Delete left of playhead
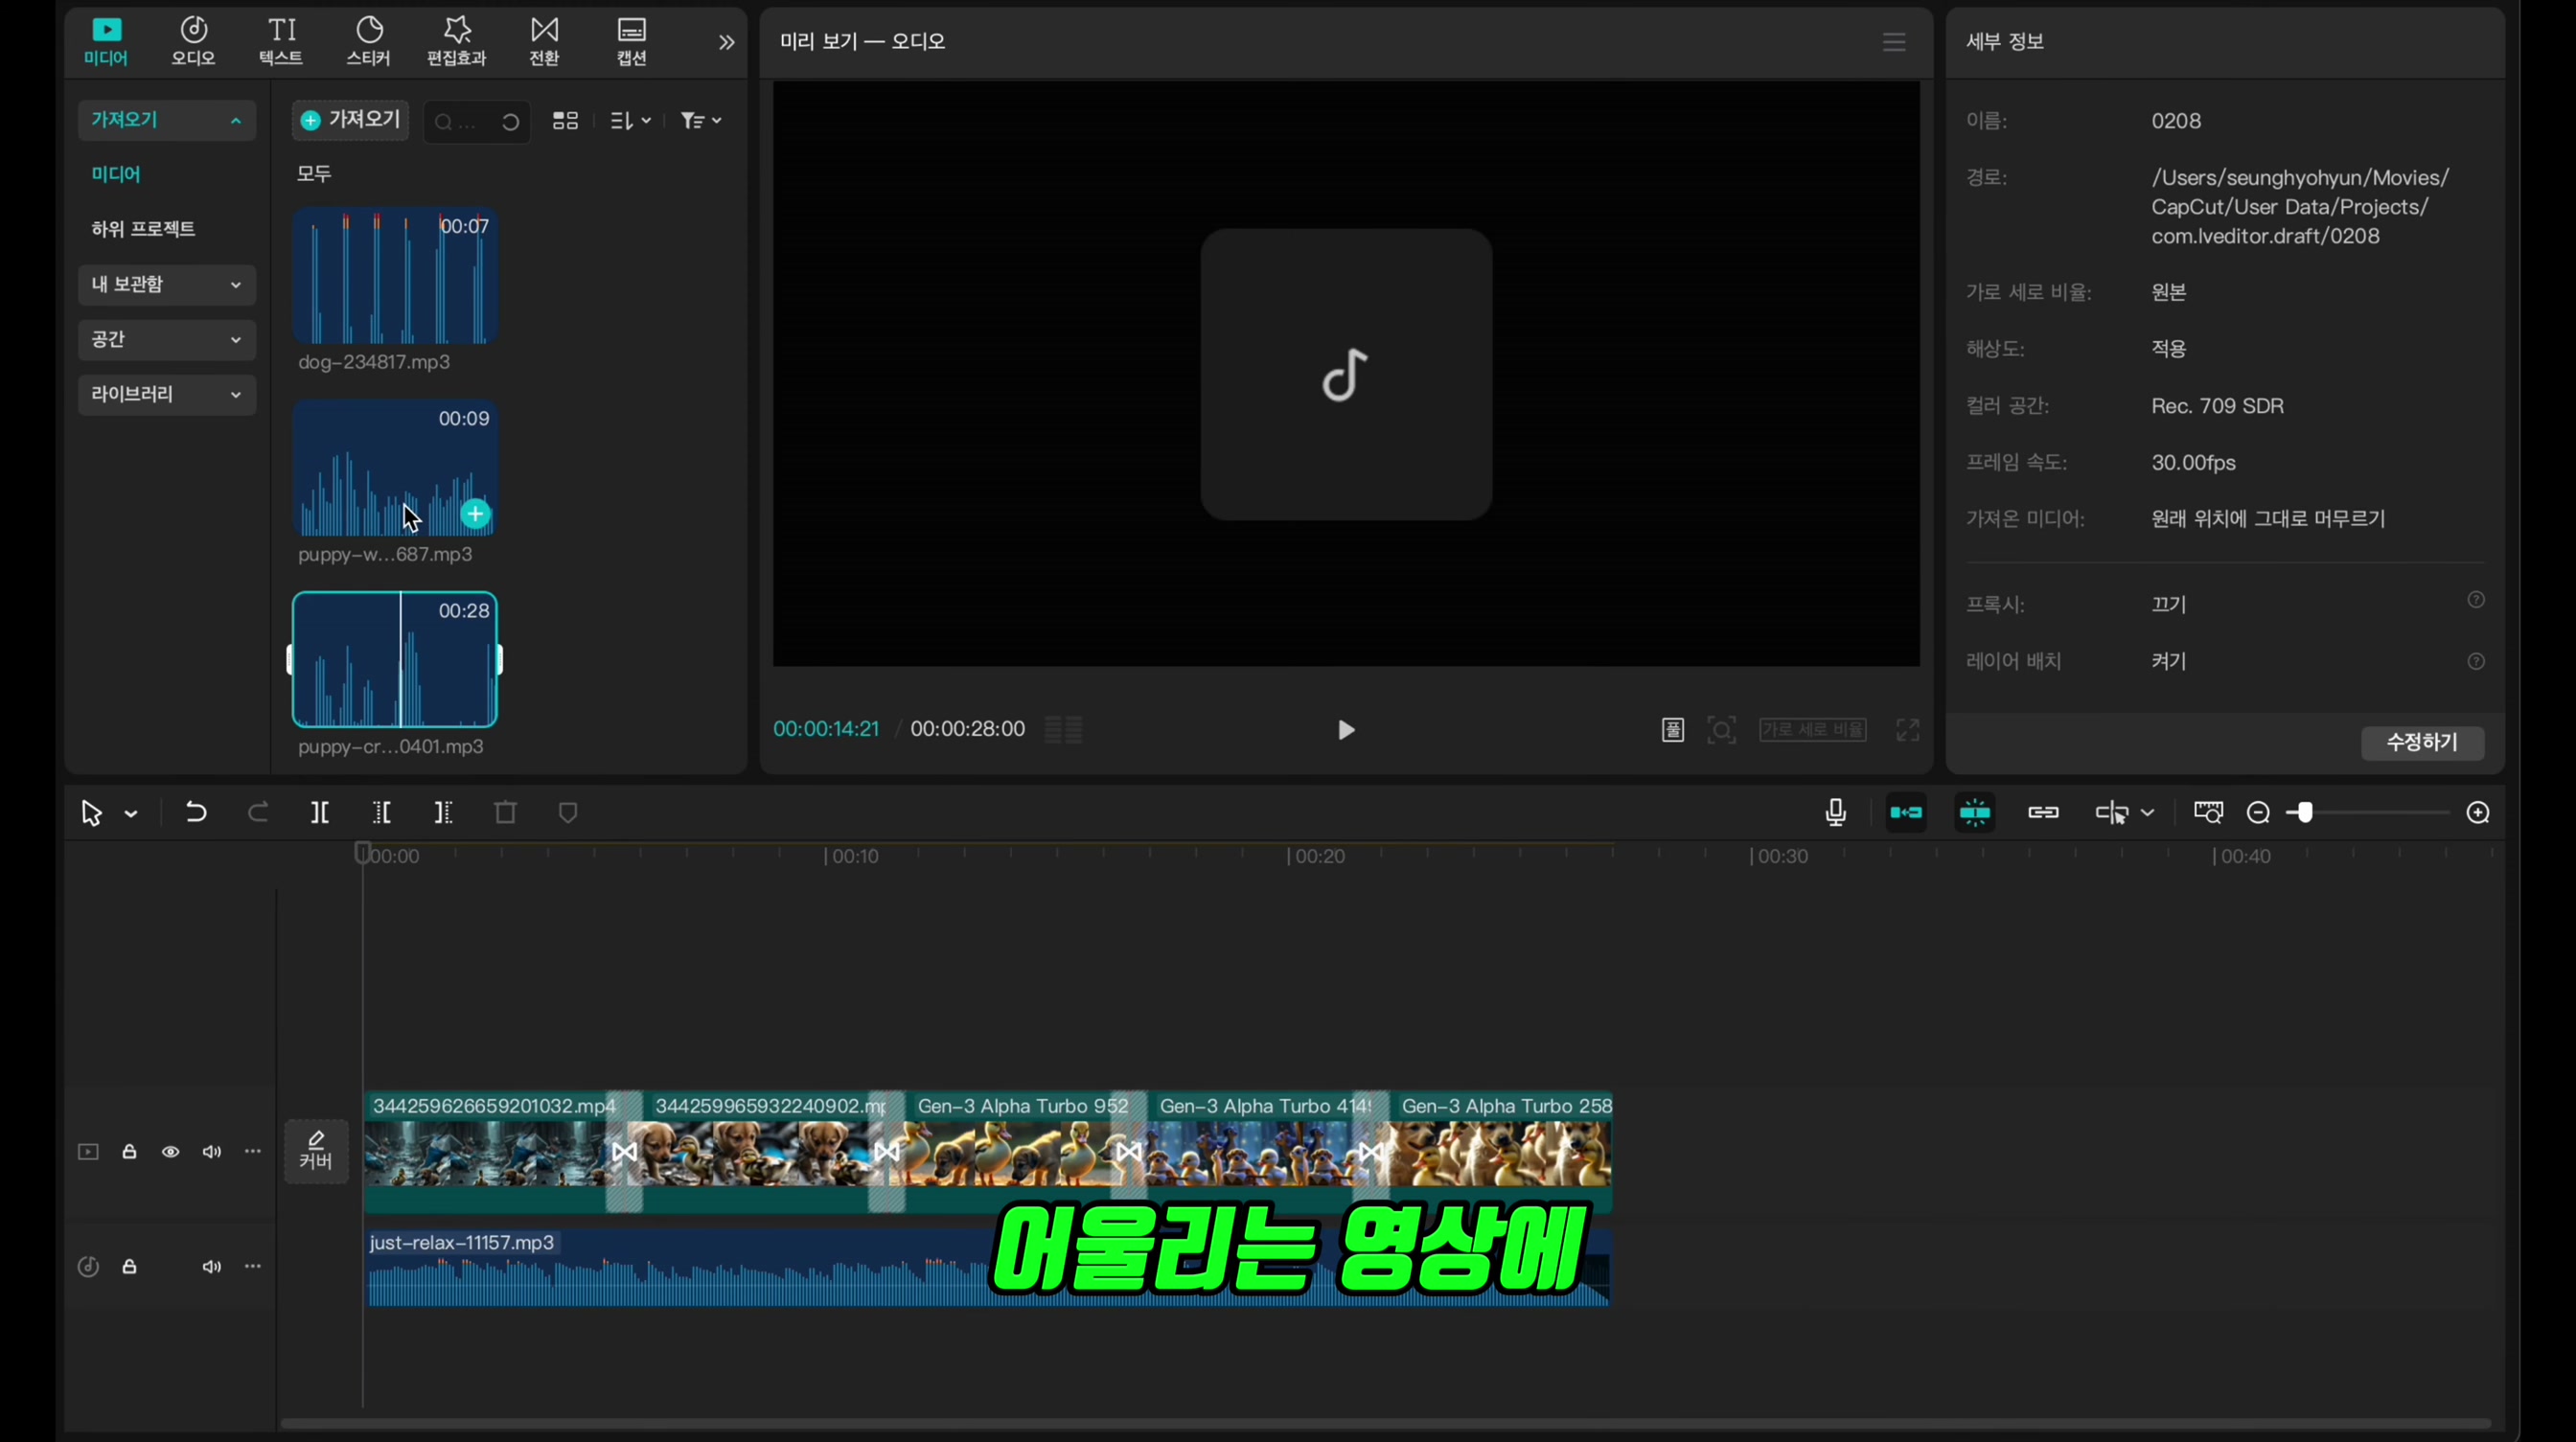Viewport: 2576px width, 1442px height. coord(382,813)
